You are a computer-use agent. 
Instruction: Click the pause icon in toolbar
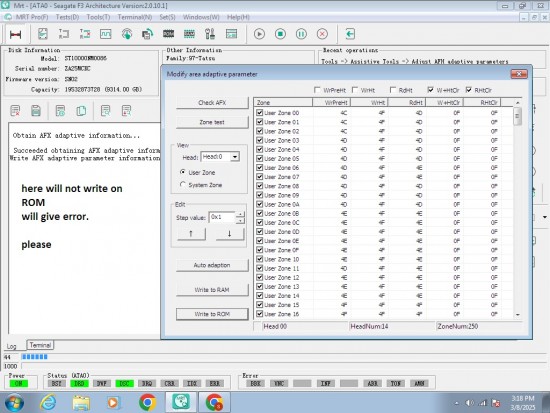301,34
